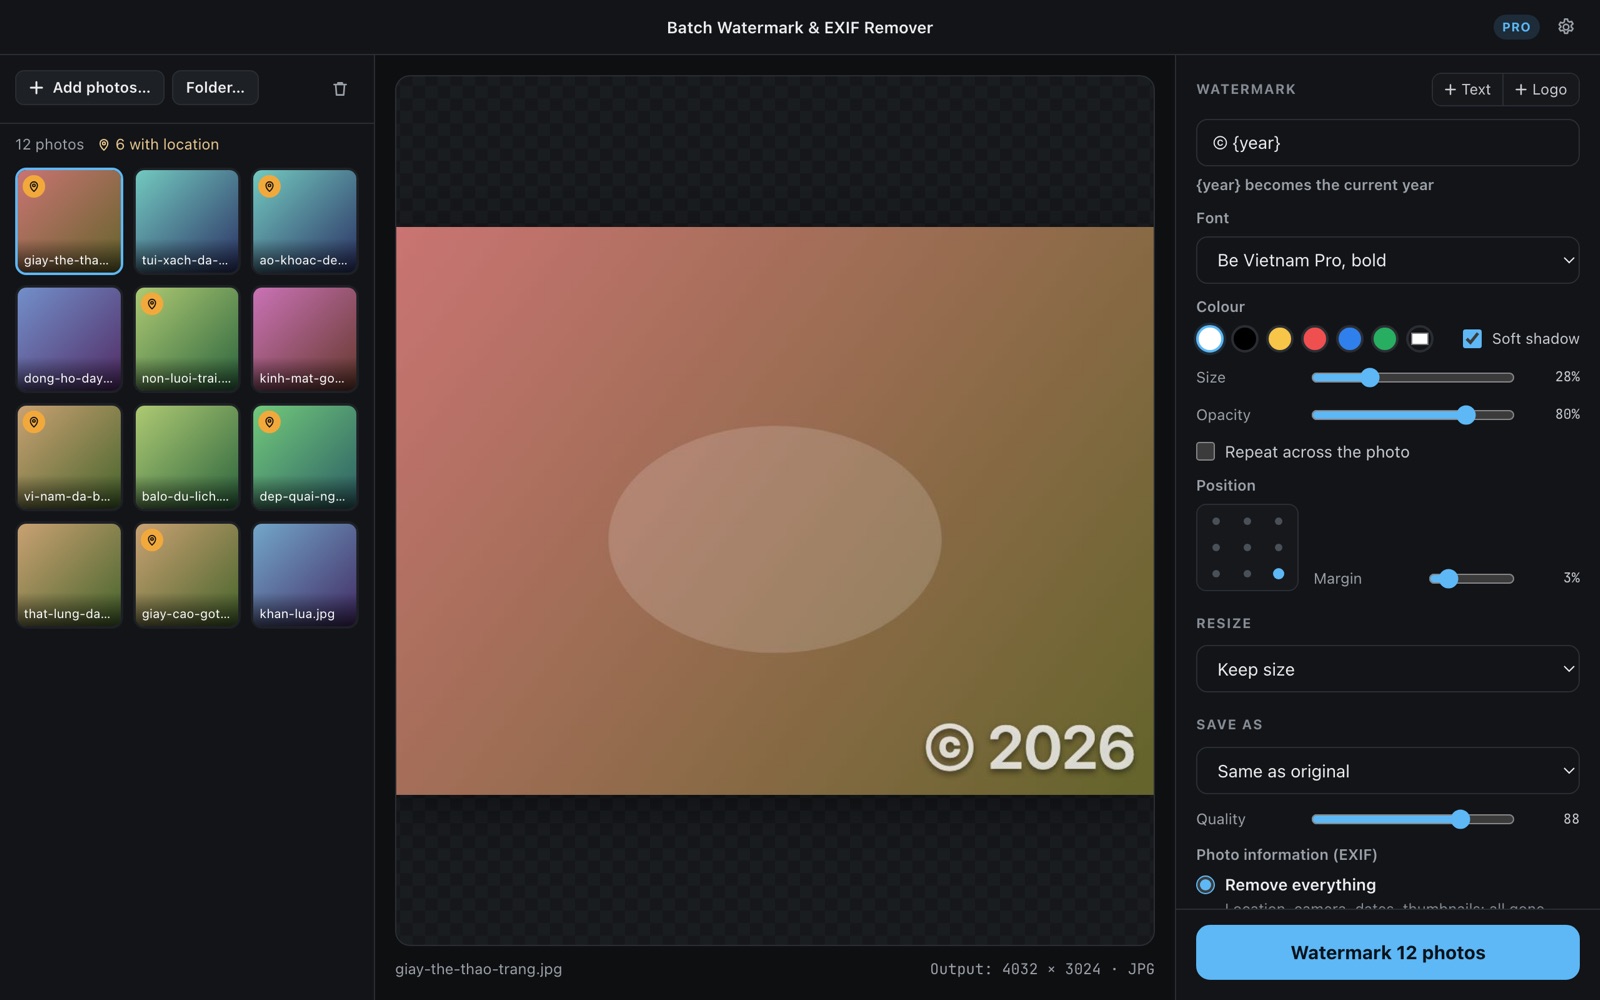The height and width of the screenshot is (1000, 1600).
Task: Click location pin on ao-khoac-de thumbnail
Action: point(269,186)
